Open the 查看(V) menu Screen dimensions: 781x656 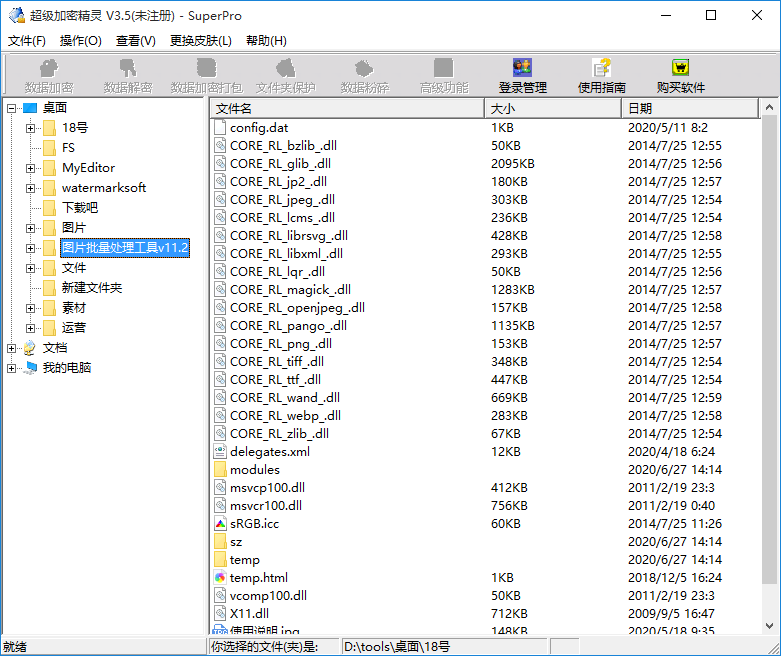pos(135,40)
